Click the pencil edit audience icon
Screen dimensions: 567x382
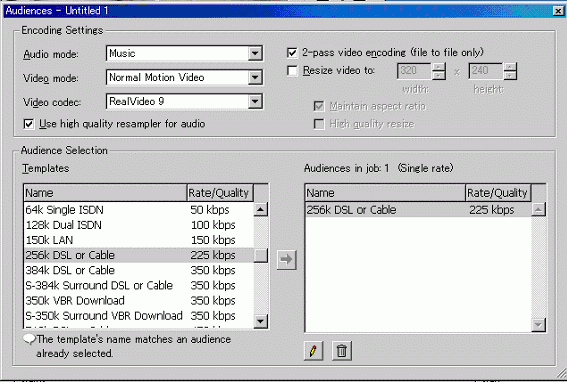[x=313, y=351]
